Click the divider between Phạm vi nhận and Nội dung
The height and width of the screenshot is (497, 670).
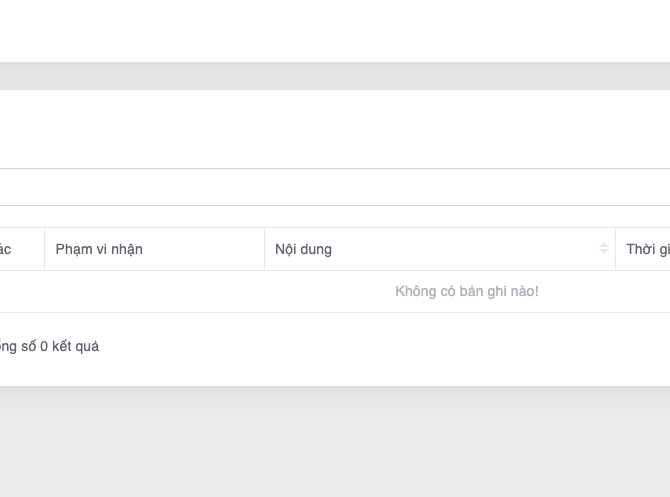pyautogui.click(x=264, y=249)
